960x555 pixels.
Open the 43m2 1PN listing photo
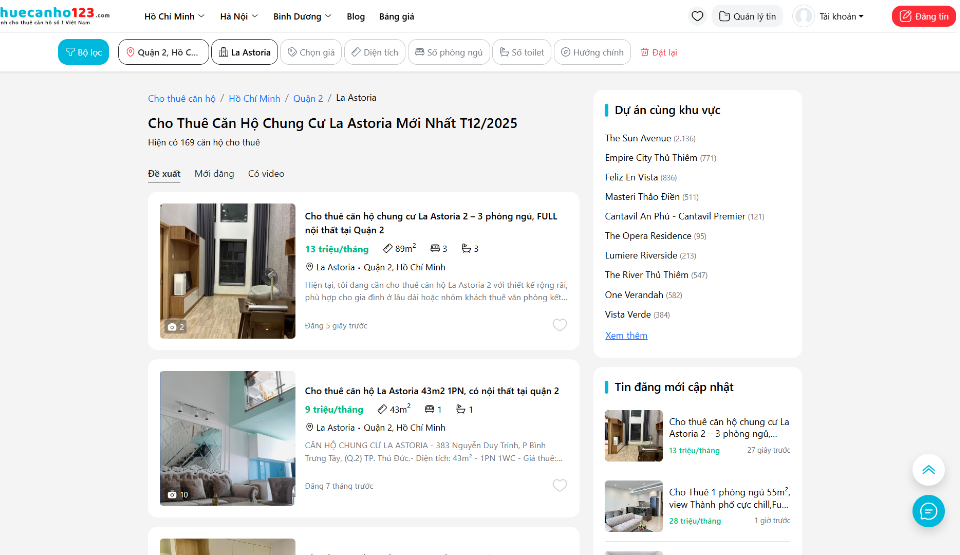(x=228, y=438)
